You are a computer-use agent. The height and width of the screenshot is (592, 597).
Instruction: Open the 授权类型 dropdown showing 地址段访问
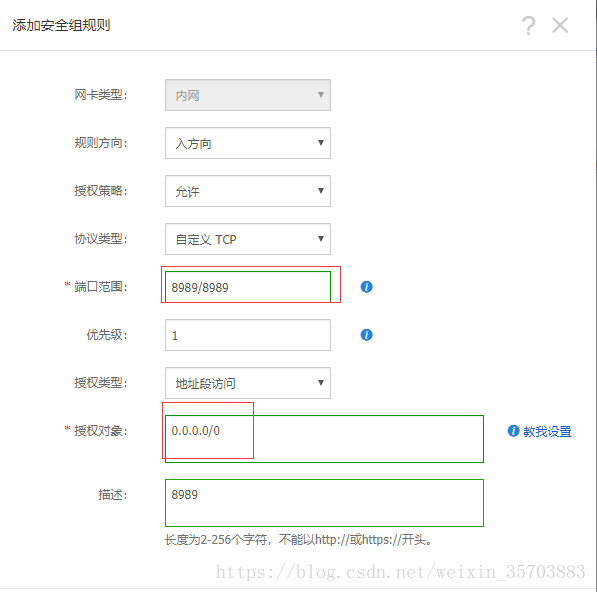(x=248, y=383)
